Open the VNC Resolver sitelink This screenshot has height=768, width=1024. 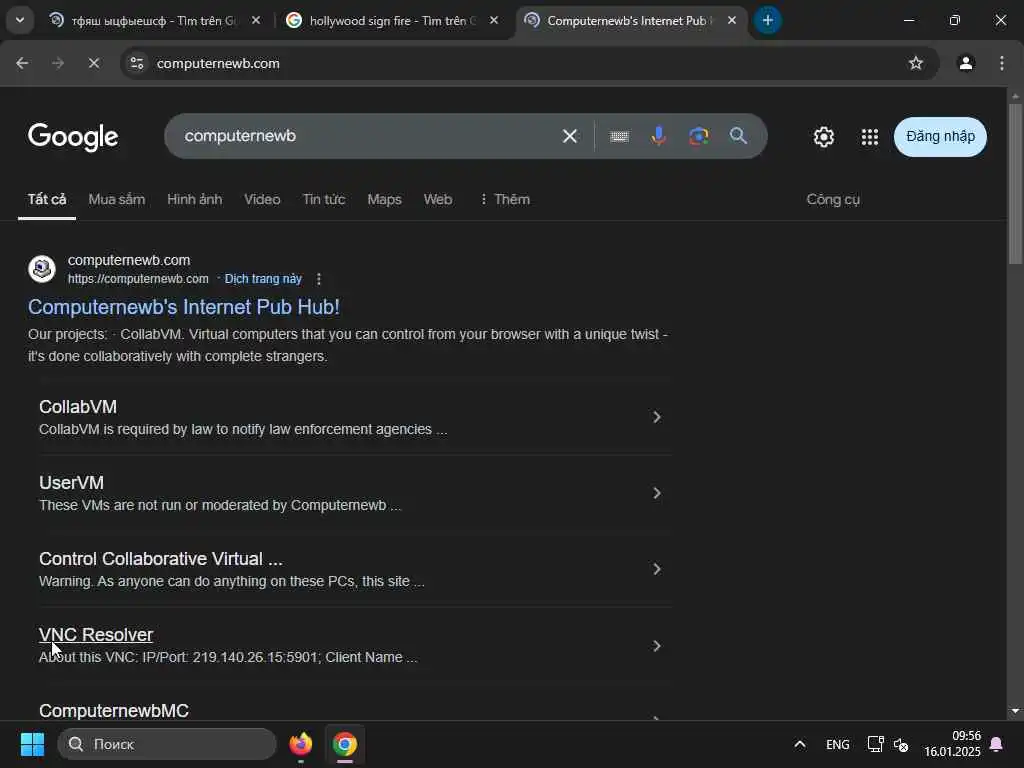click(x=96, y=635)
